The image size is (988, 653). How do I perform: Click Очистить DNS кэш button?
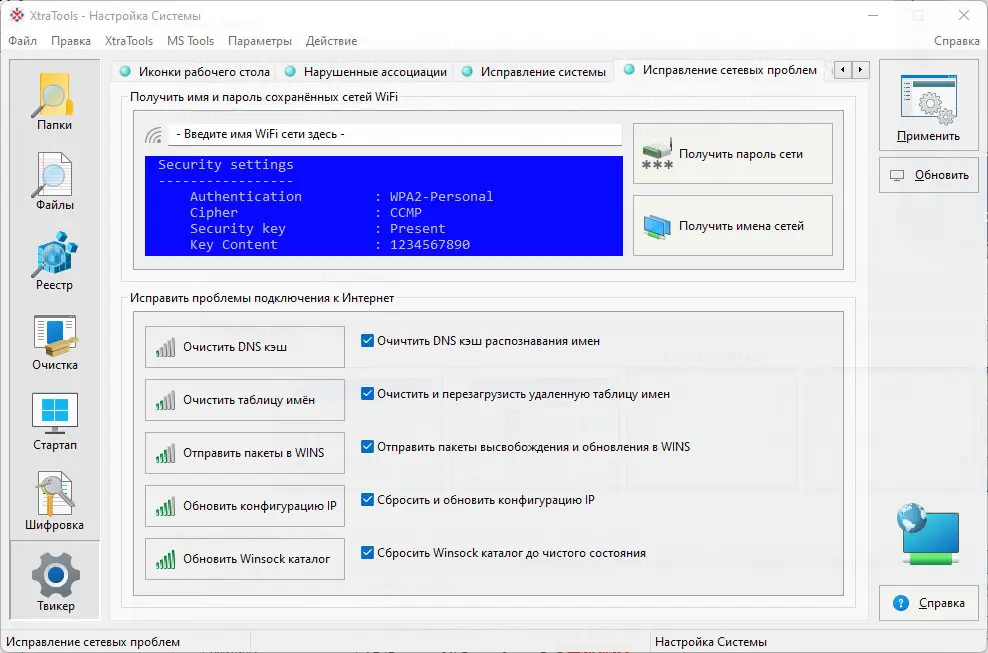coord(244,347)
